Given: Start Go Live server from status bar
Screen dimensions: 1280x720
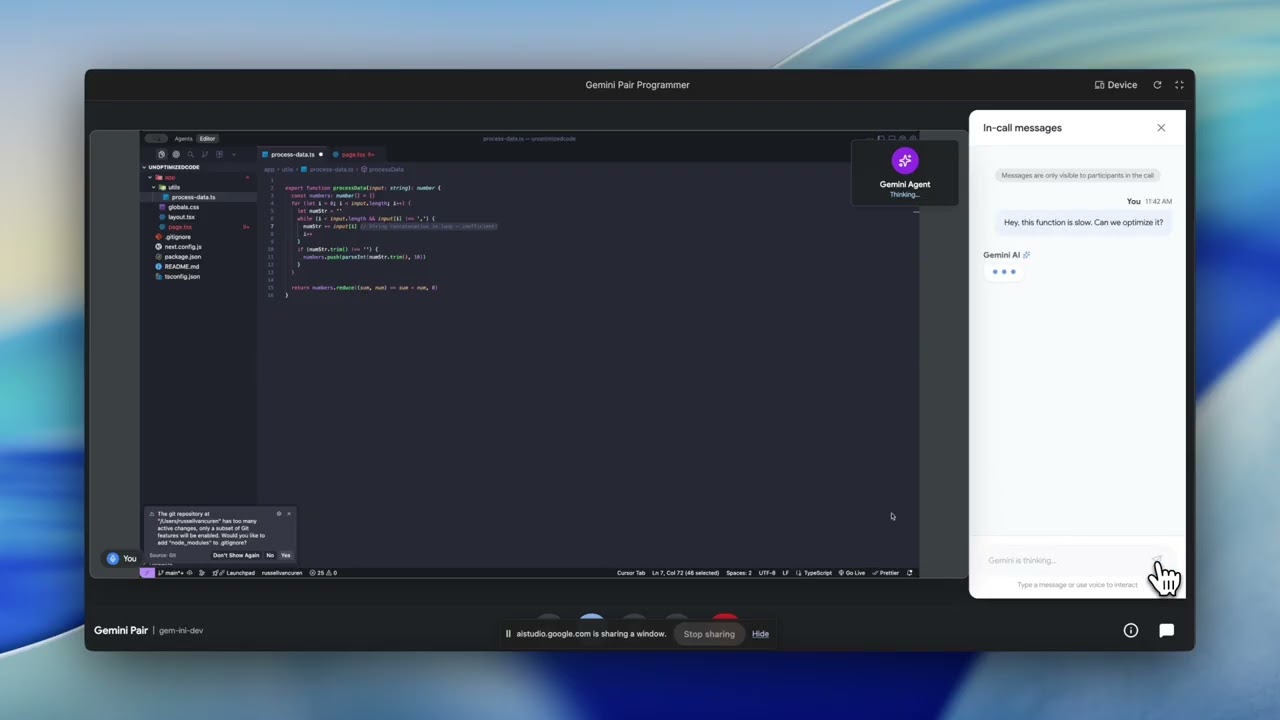Looking at the screenshot, I should [852, 573].
